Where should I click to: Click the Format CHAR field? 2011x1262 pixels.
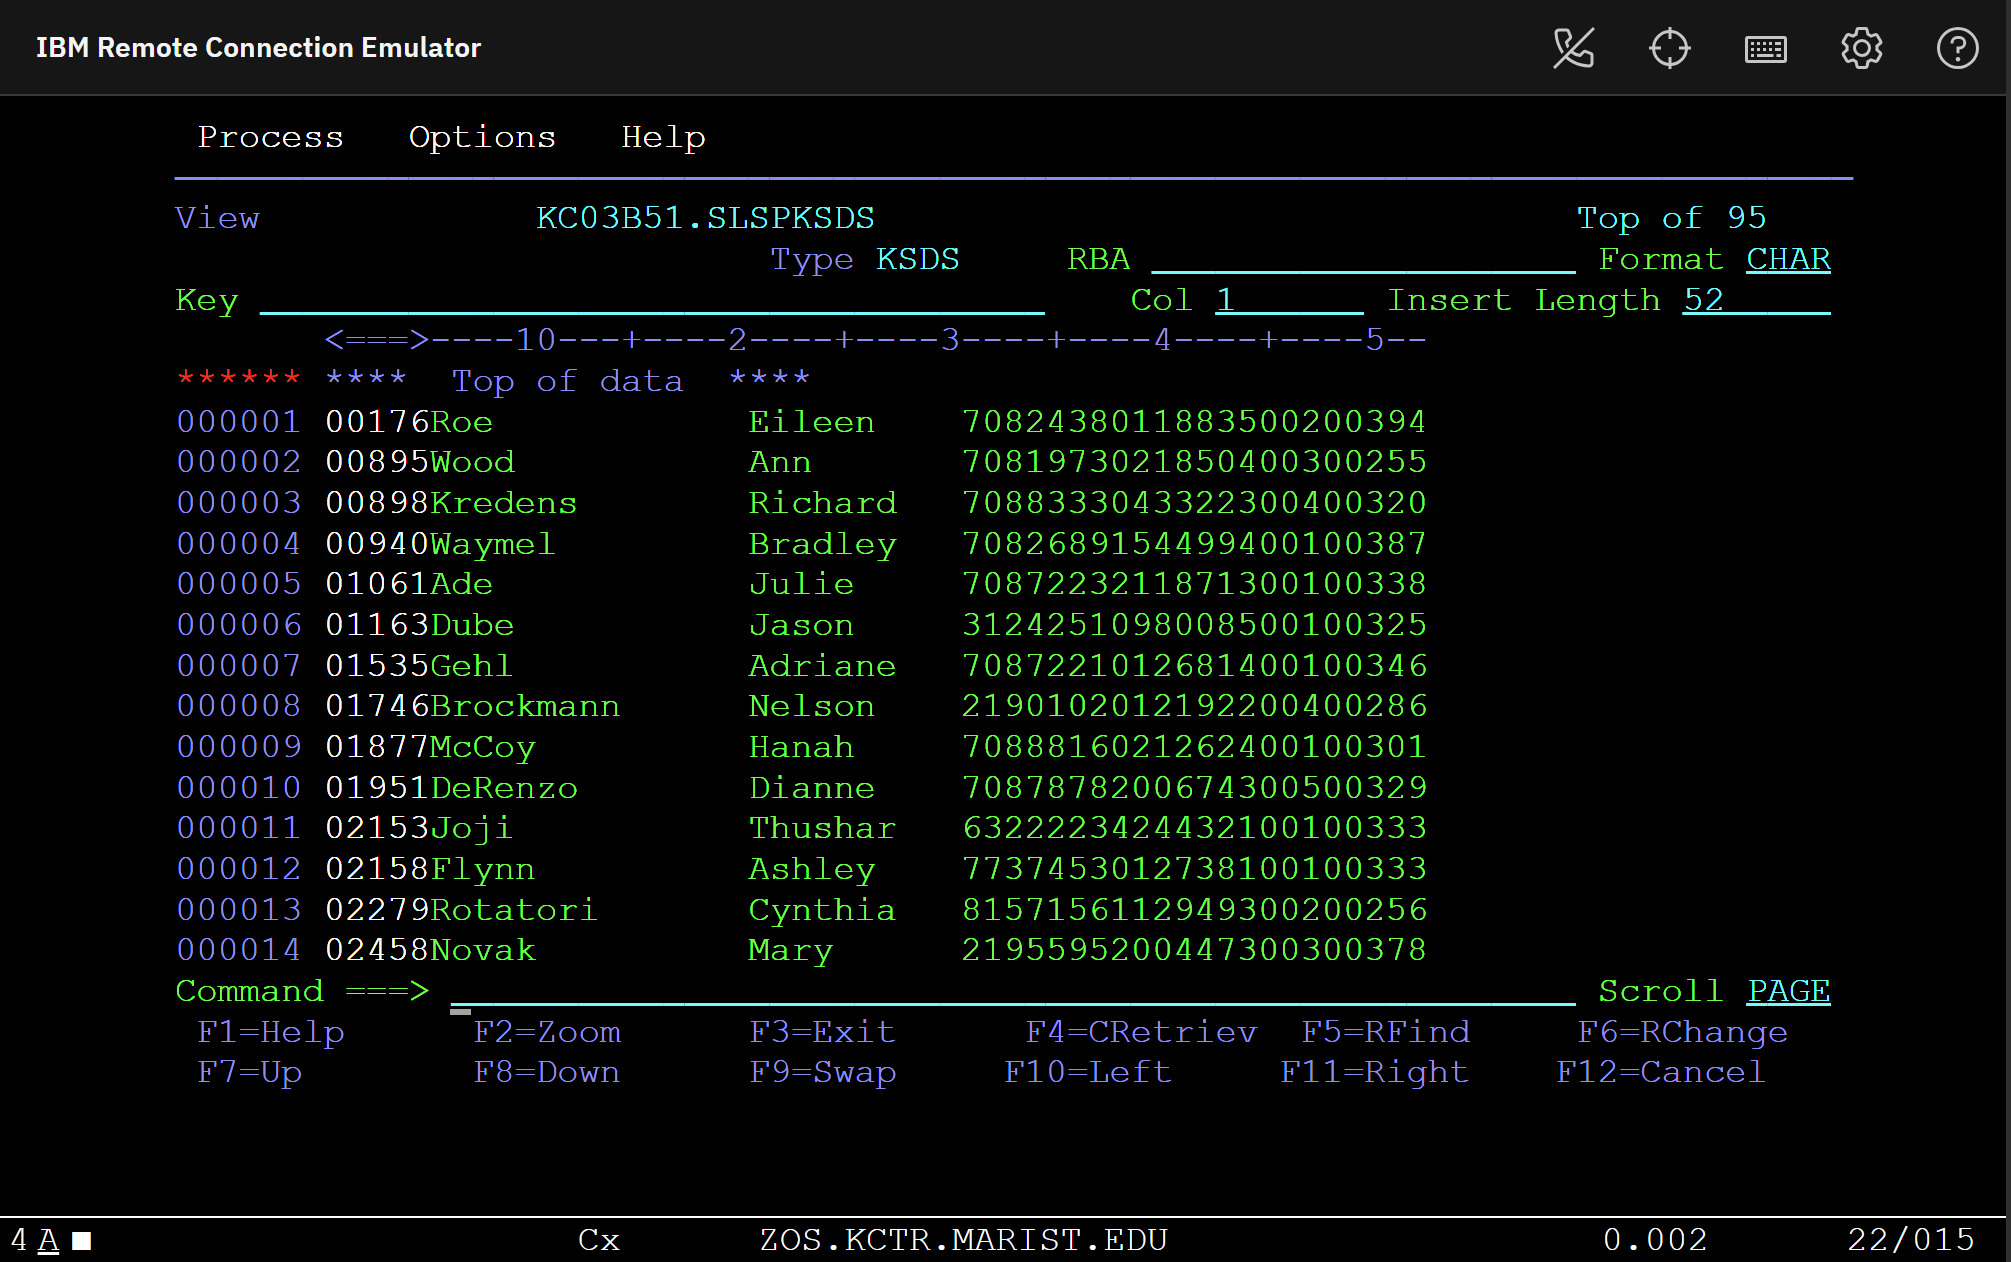coord(1788,259)
